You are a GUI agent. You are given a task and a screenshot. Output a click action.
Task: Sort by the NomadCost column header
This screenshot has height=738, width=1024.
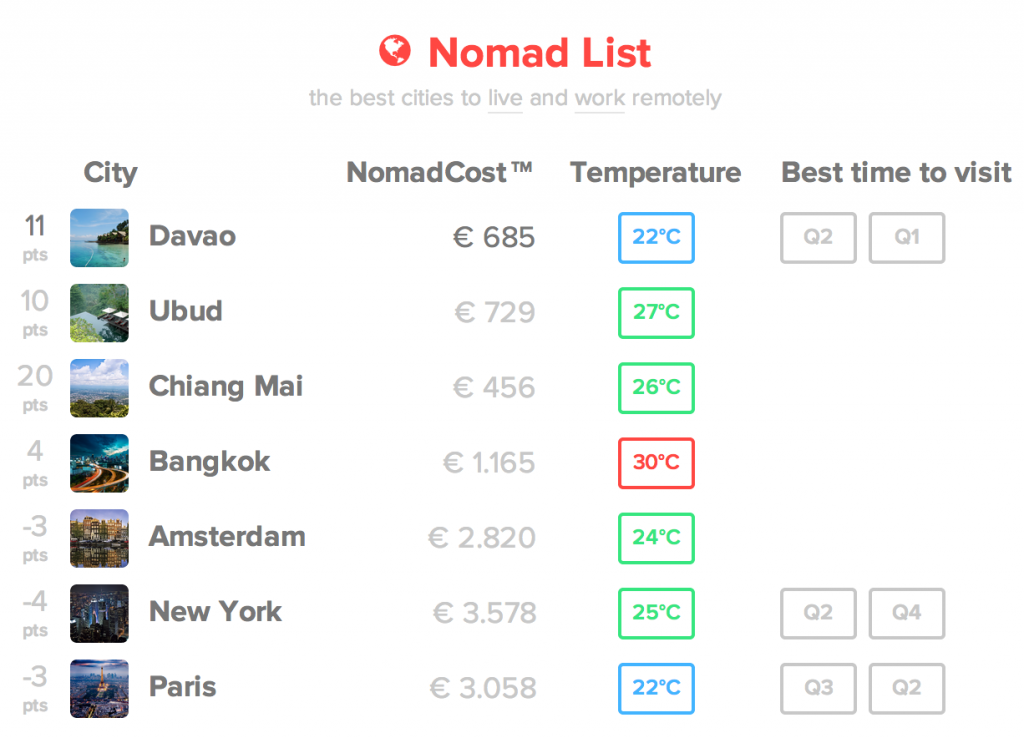[x=439, y=172]
